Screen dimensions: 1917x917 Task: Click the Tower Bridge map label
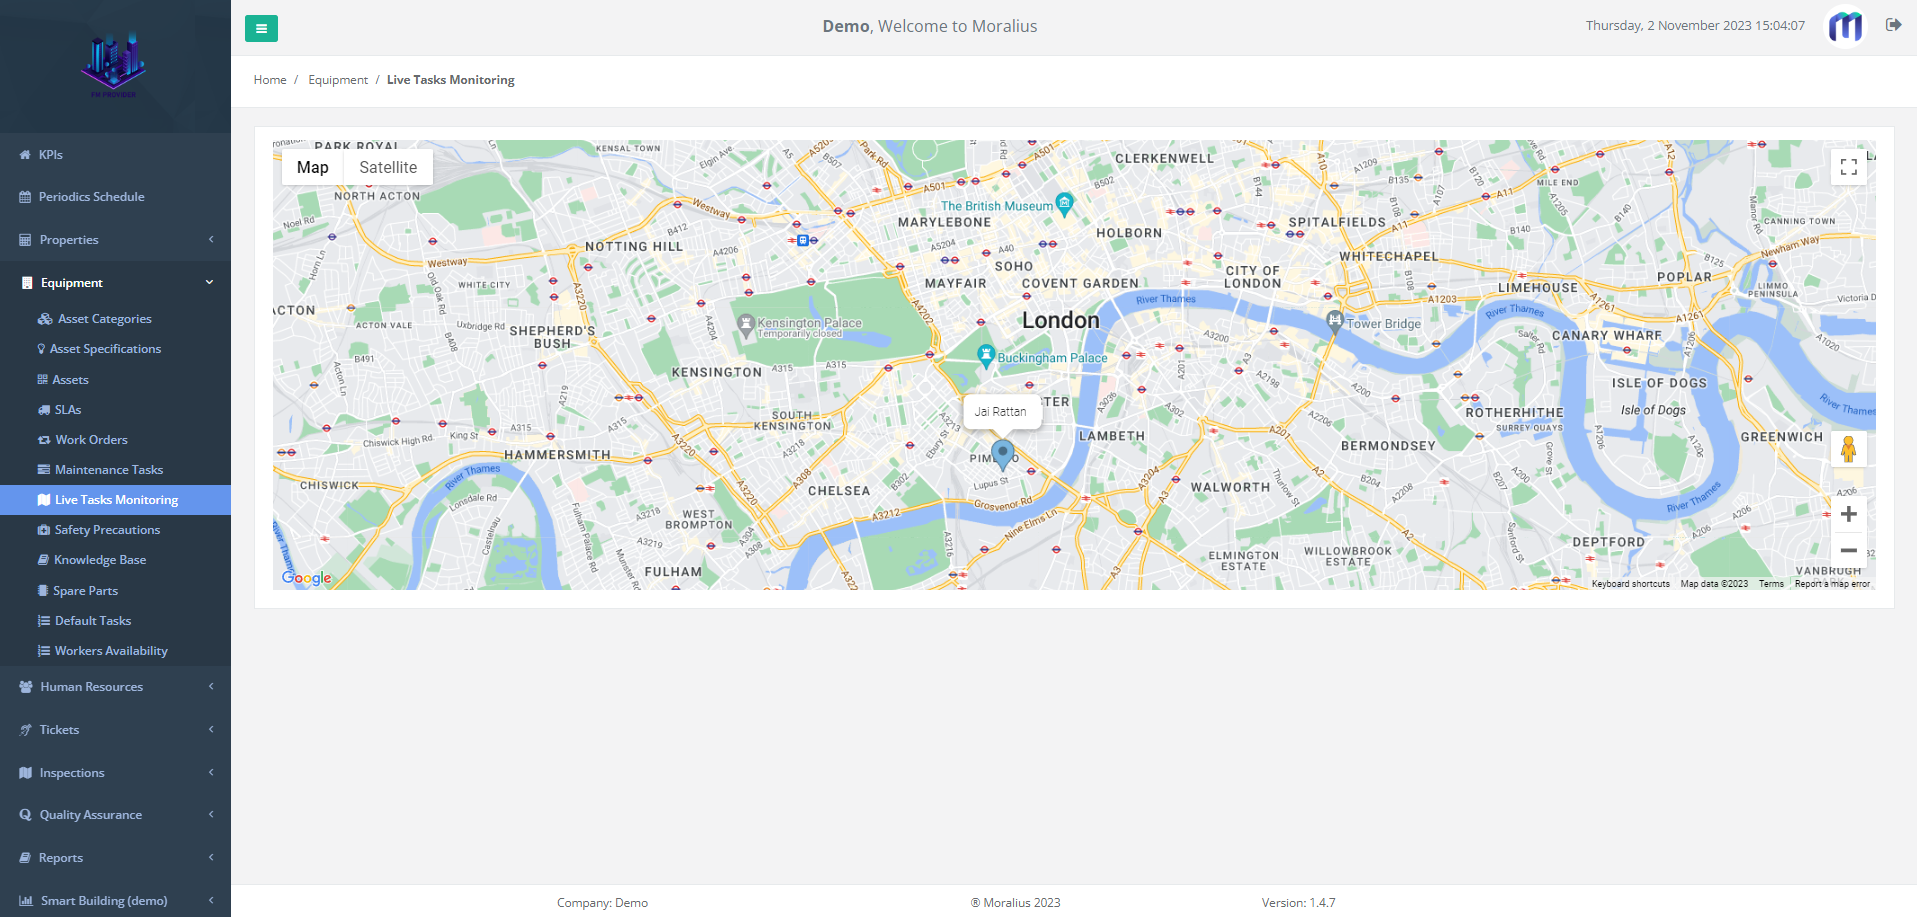point(1383,324)
